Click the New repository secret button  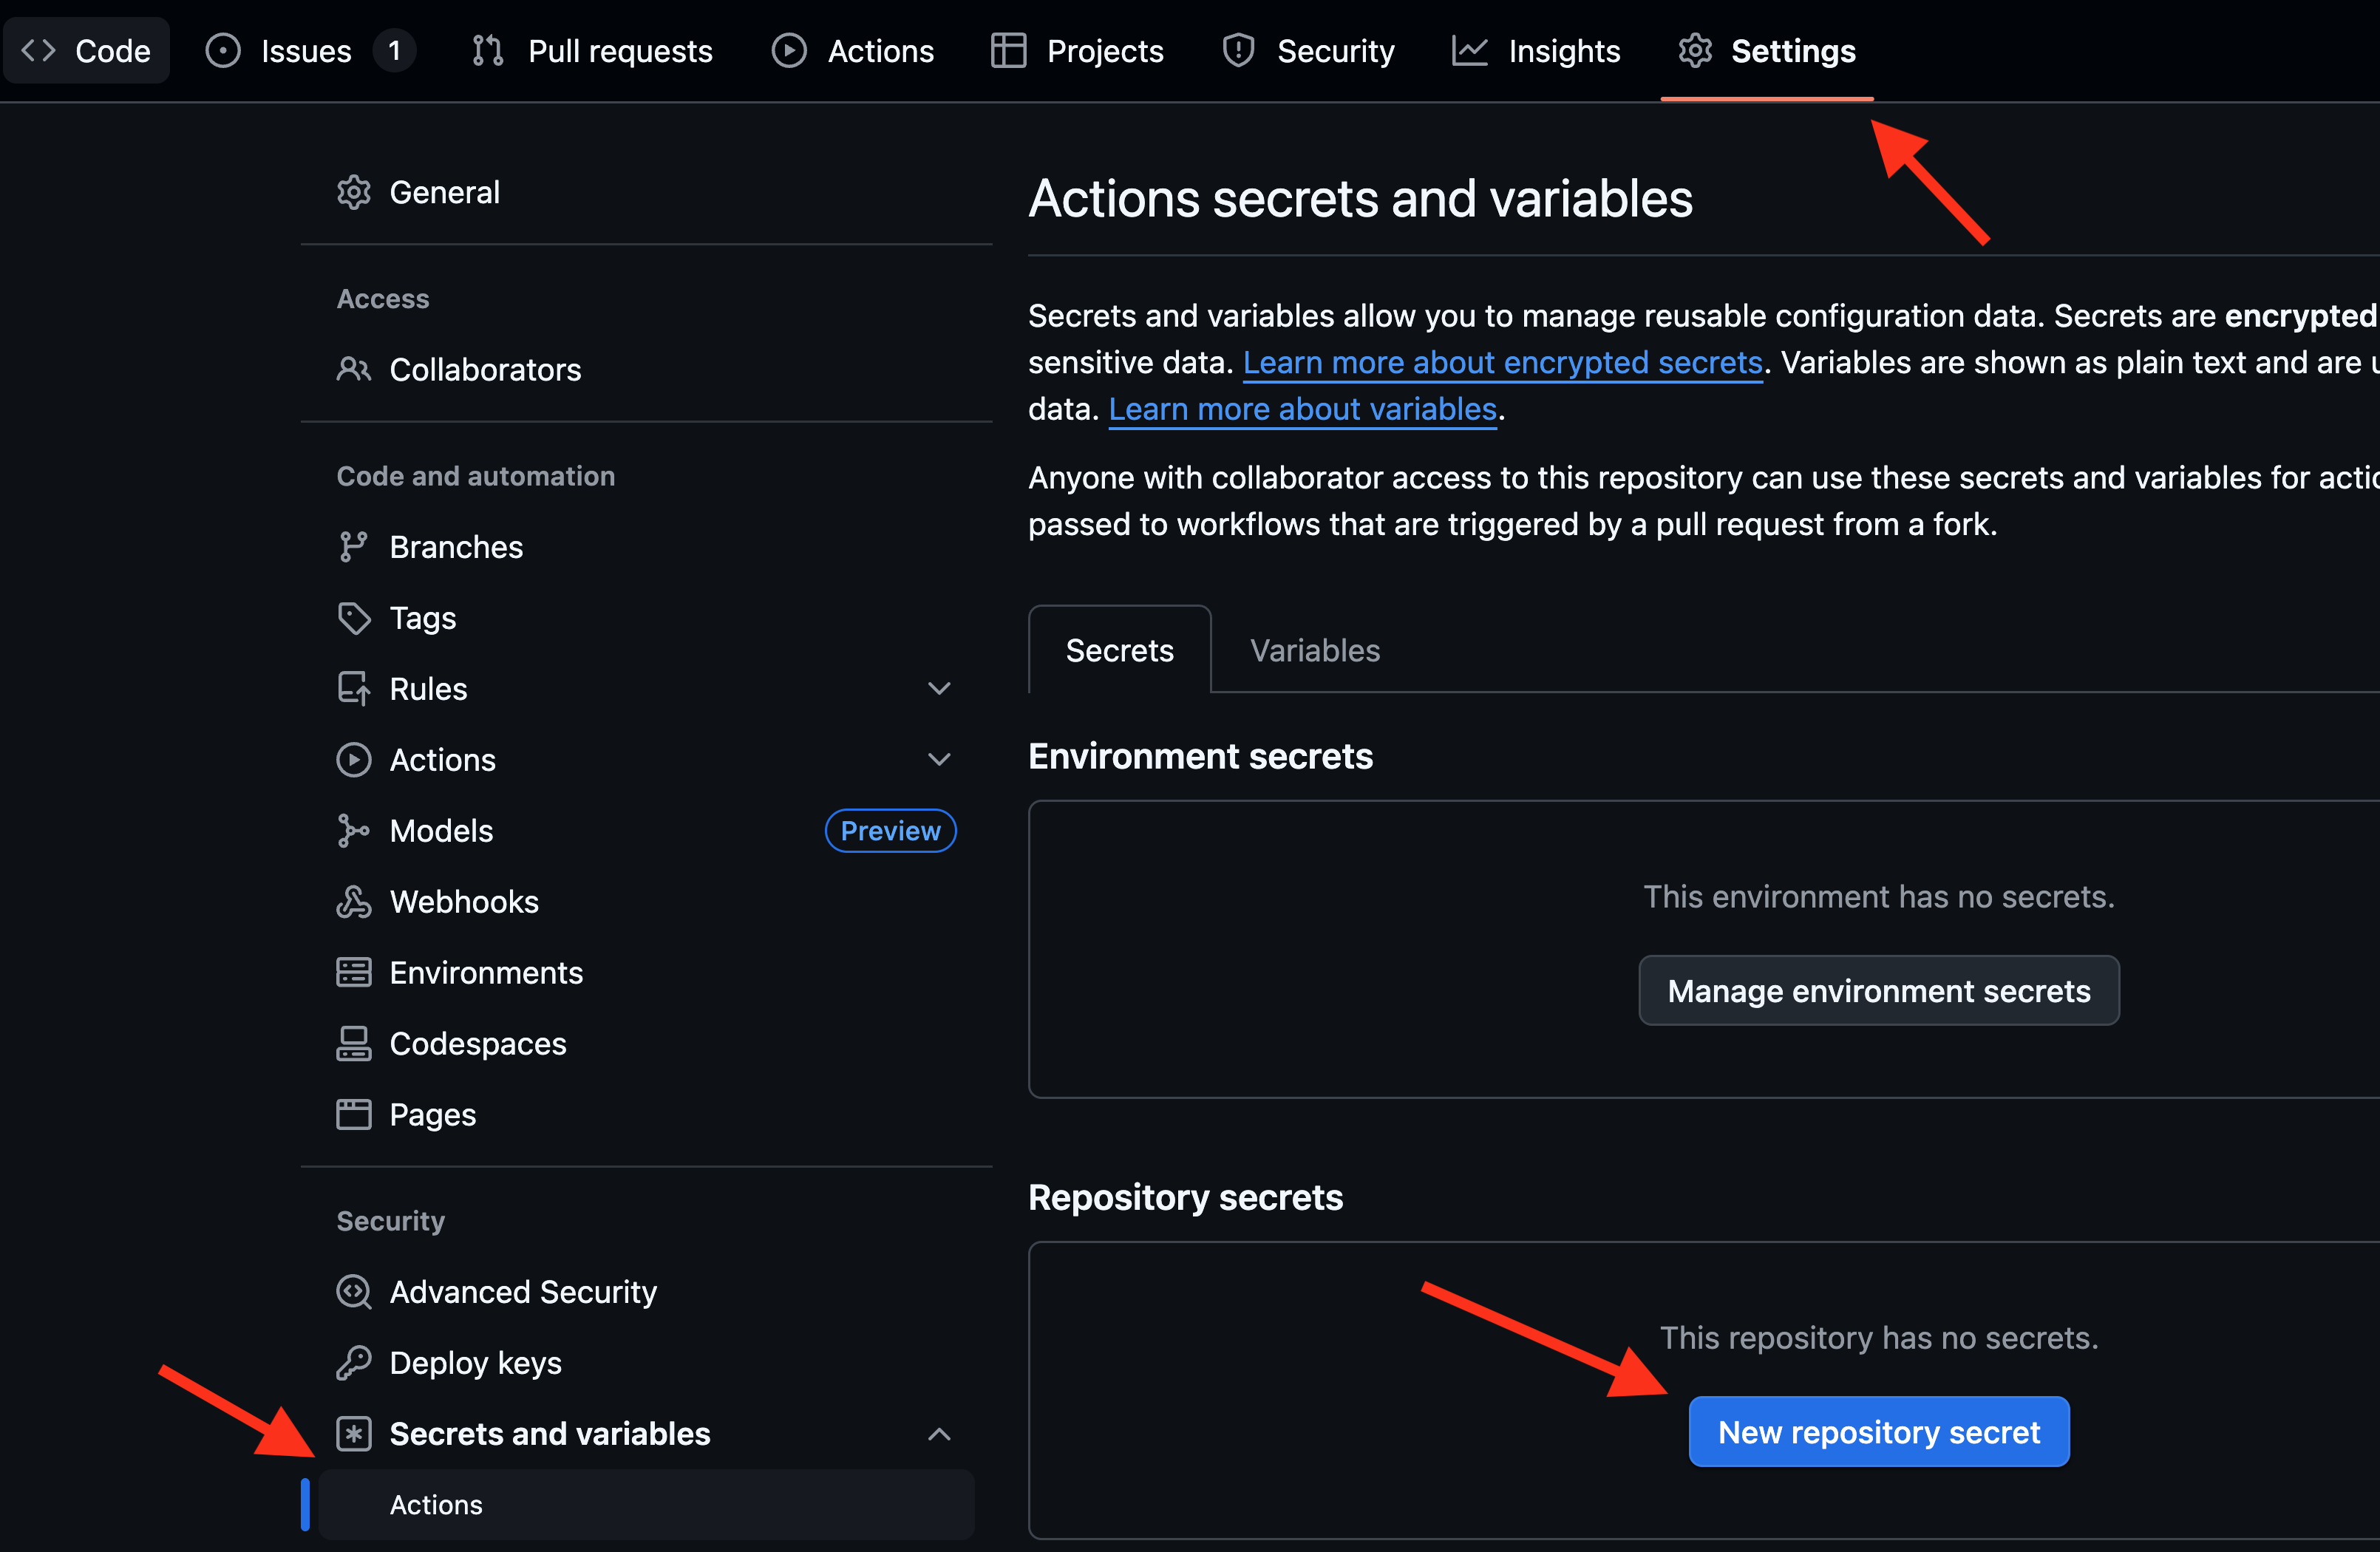point(1878,1431)
